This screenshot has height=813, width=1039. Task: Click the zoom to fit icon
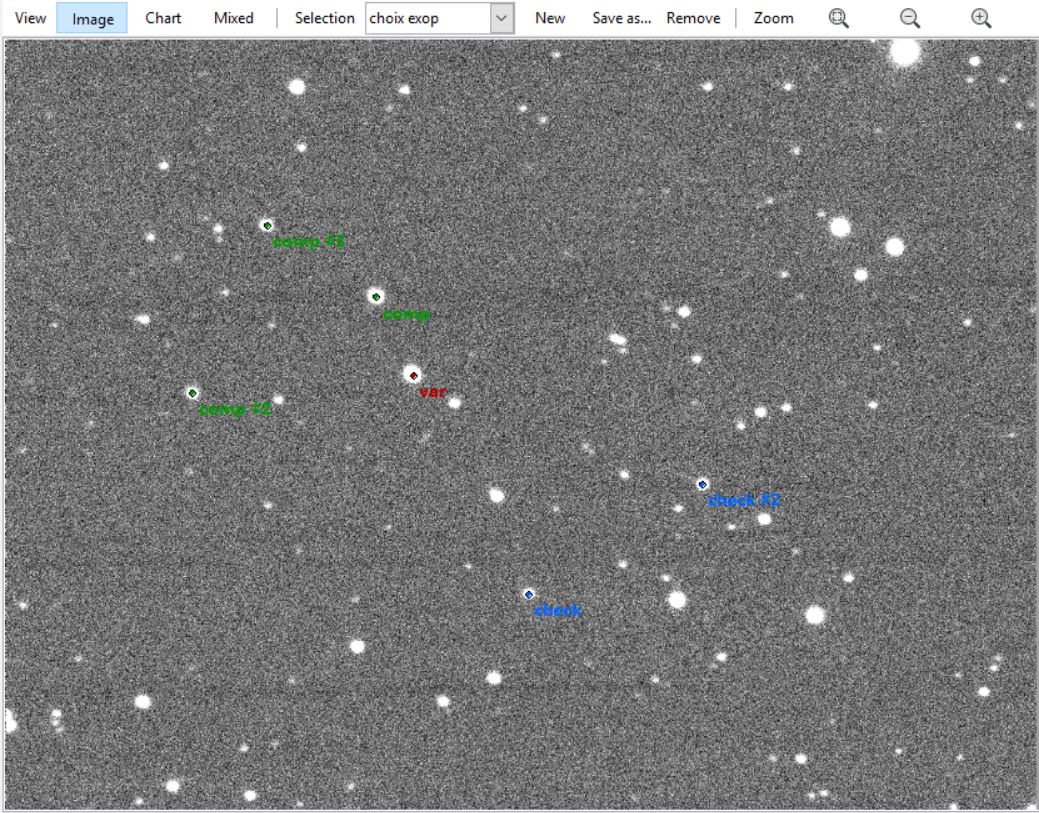838,18
